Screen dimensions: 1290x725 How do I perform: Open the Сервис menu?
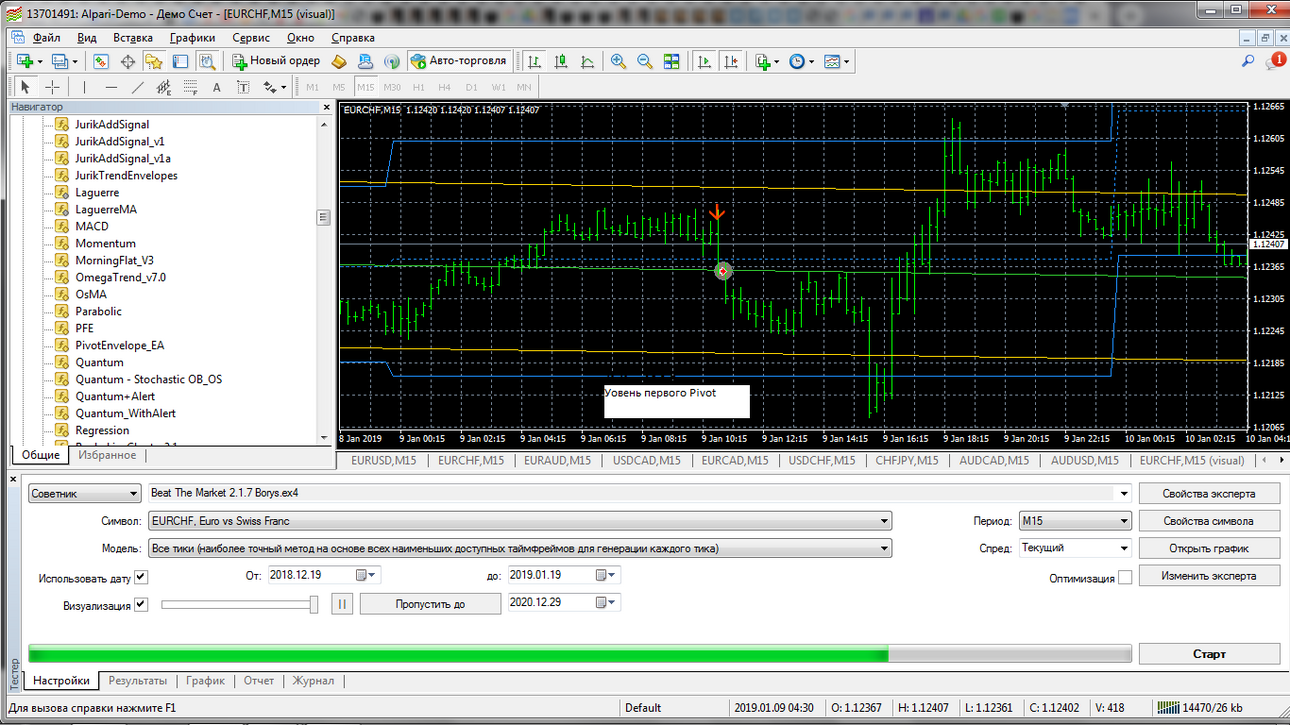coord(251,37)
